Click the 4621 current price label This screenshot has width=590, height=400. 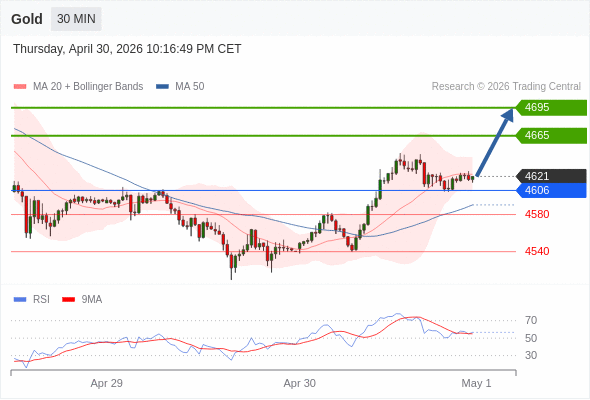tap(551, 176)
